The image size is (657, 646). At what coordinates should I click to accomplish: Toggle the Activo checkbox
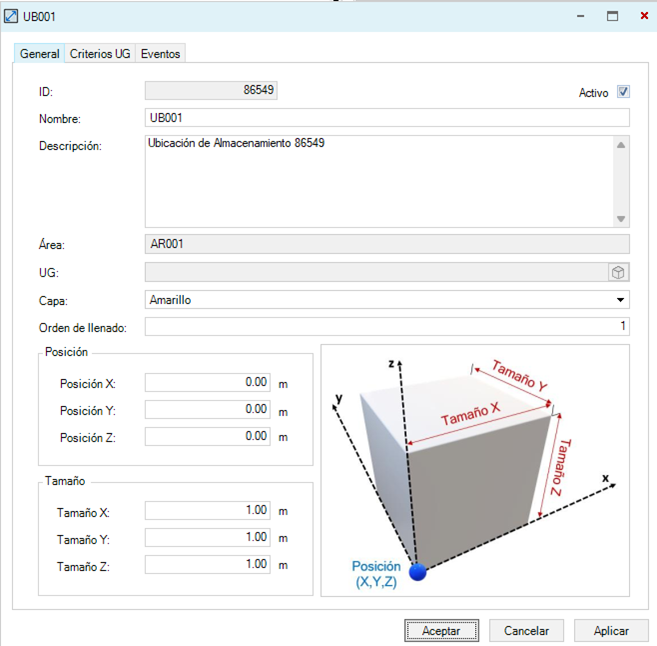coord(623,92)
